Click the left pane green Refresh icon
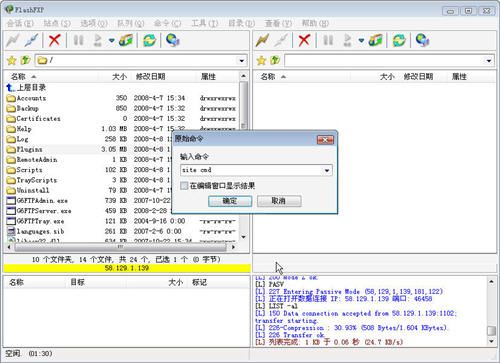 149,40
